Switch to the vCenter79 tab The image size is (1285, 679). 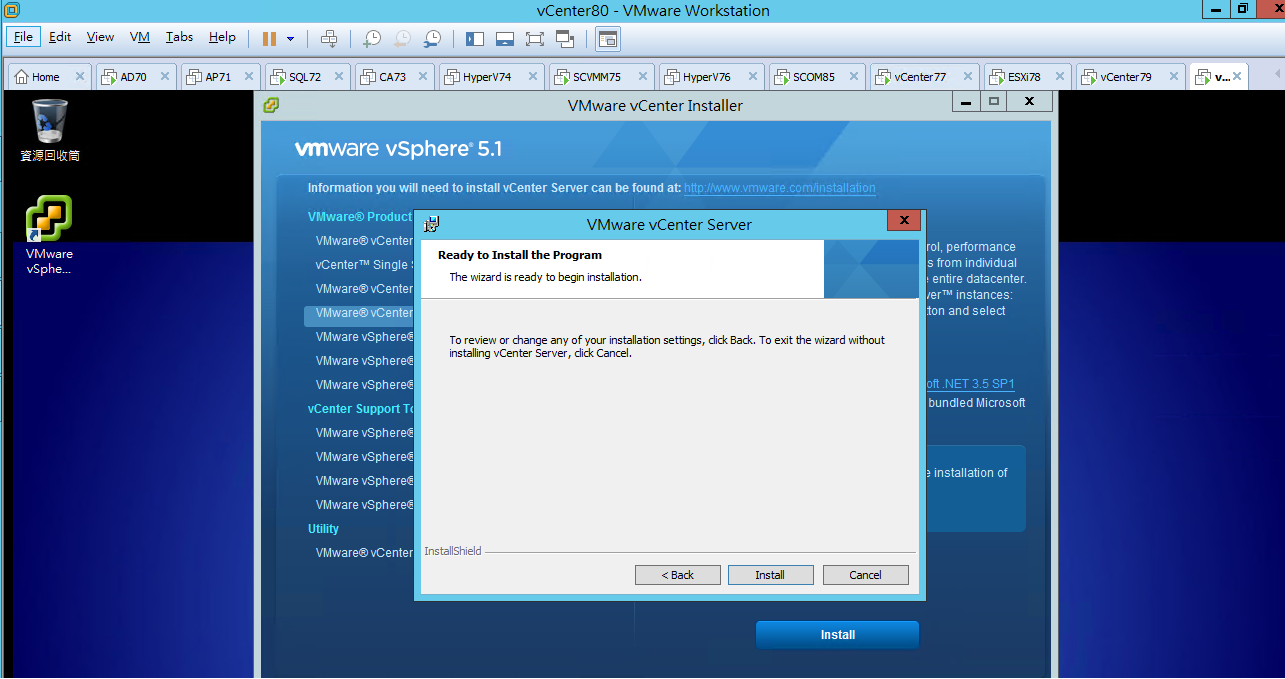tap(1130, 77)
